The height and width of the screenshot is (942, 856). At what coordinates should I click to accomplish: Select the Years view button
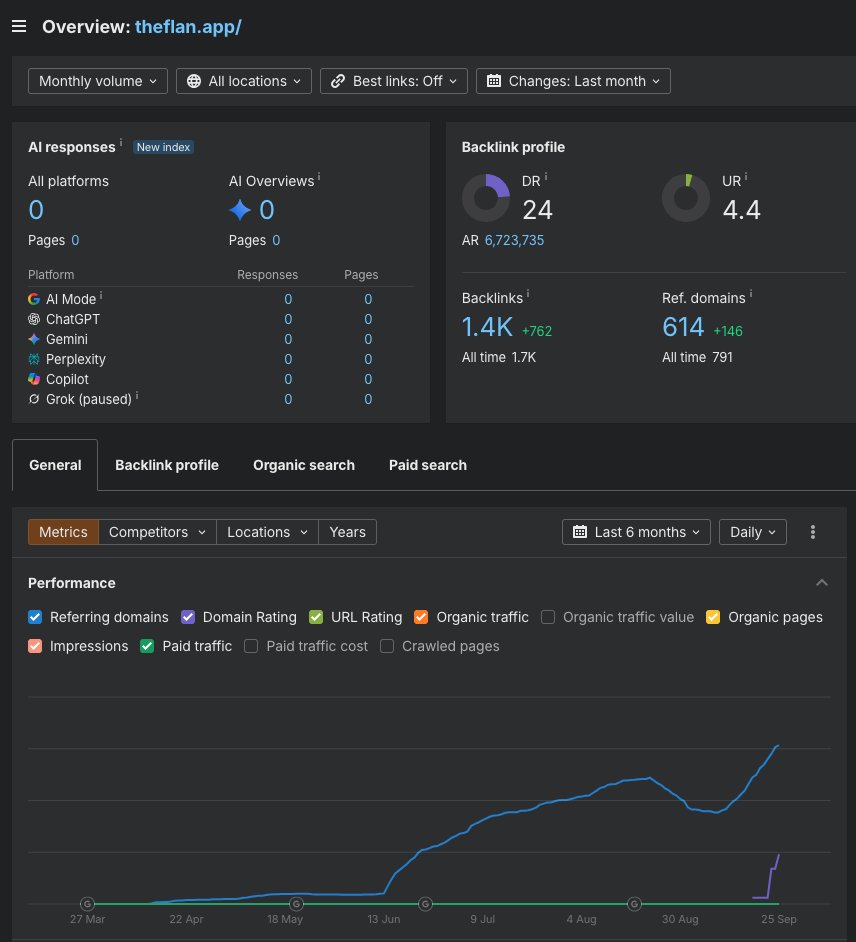tap(347, 532)
